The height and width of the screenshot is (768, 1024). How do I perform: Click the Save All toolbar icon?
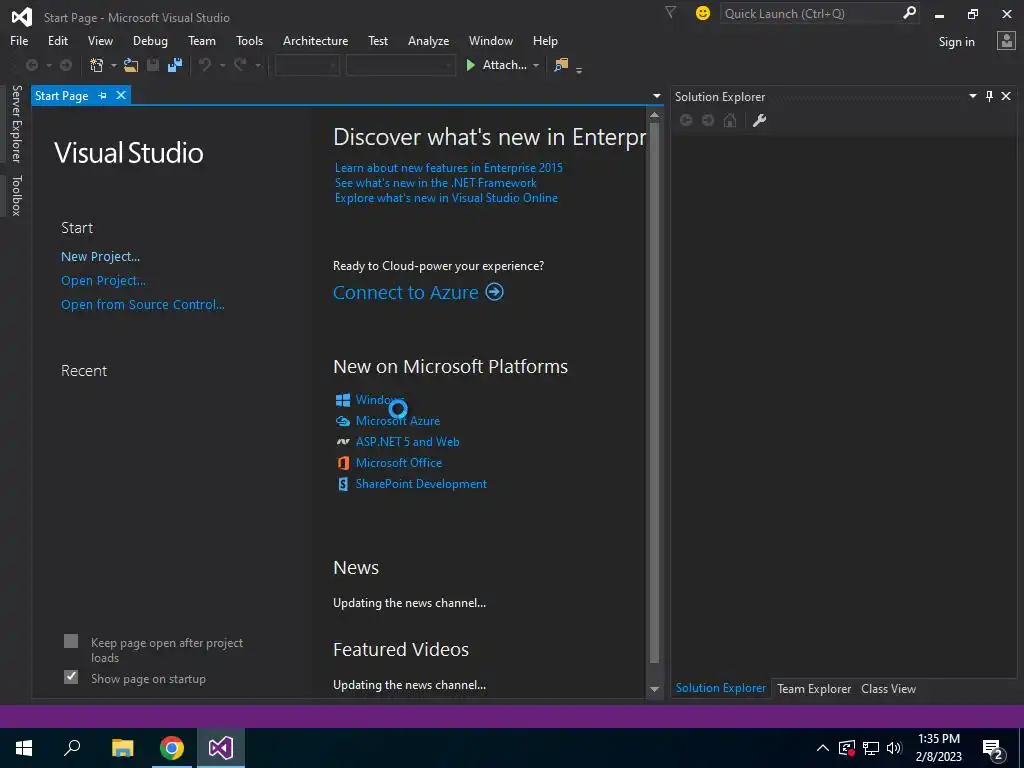[174, 65]
